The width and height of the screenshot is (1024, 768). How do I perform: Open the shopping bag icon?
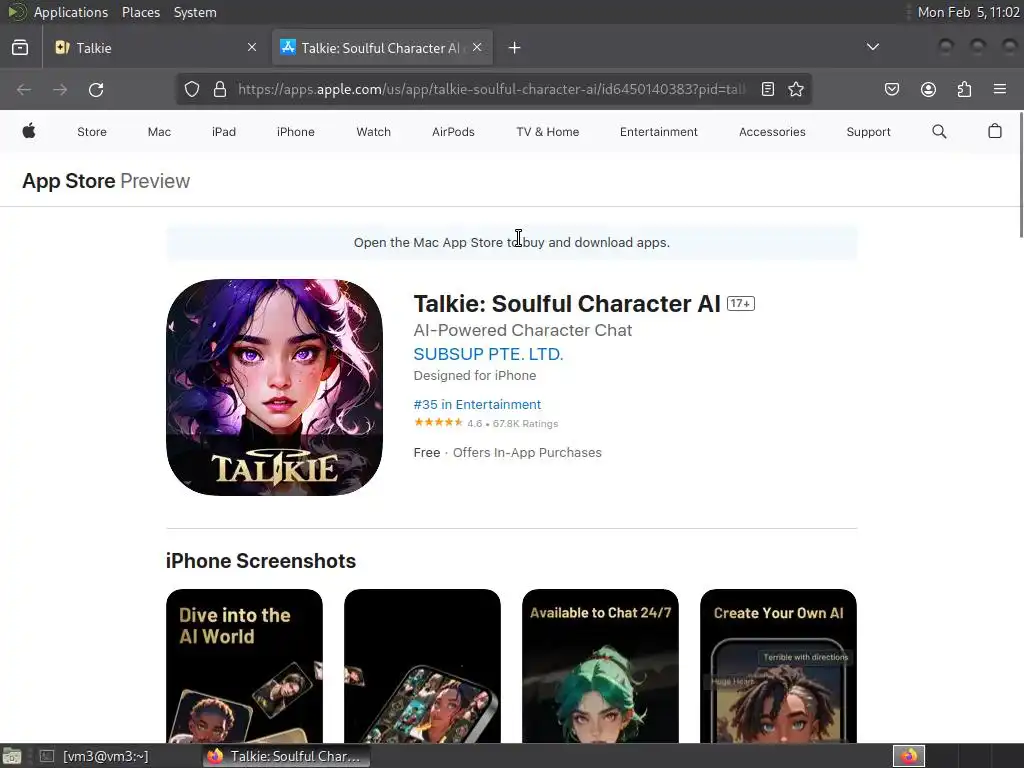pos(995,131)
